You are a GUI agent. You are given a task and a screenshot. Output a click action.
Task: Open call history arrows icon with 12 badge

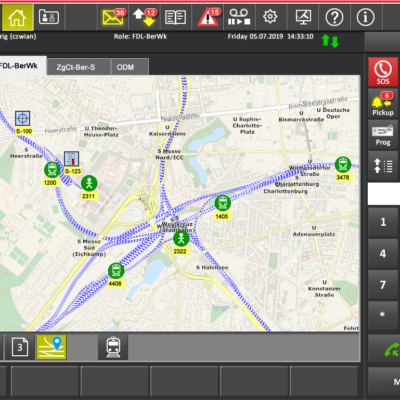point(144,17)
